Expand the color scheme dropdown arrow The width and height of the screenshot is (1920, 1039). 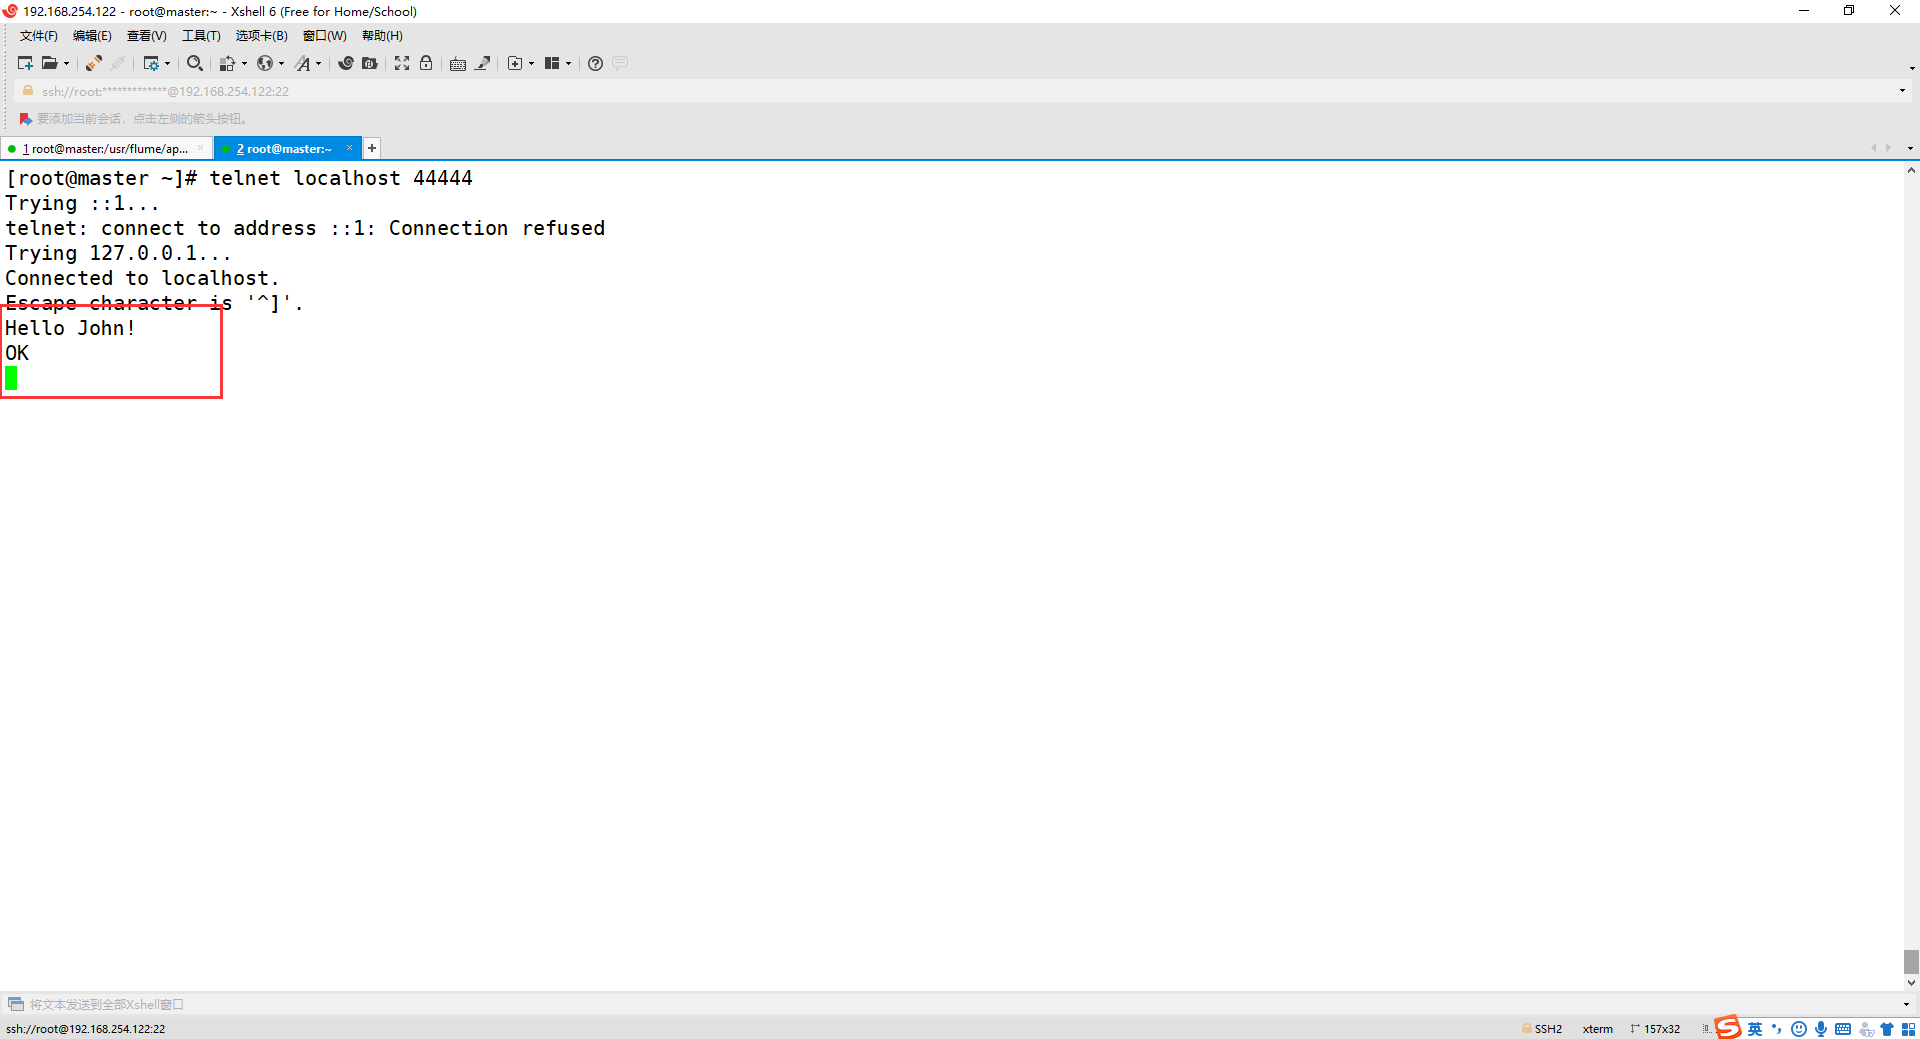(244, 63)
